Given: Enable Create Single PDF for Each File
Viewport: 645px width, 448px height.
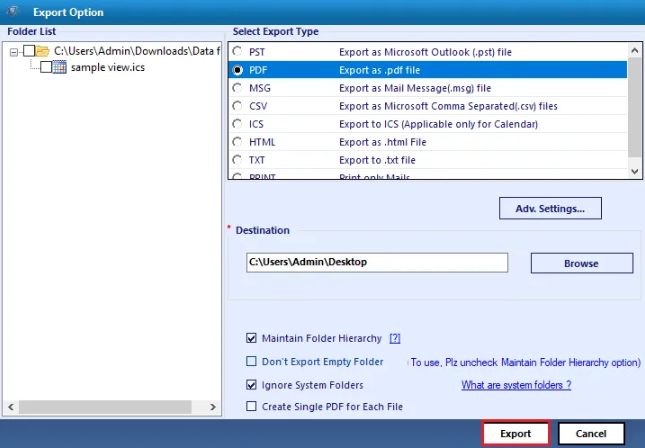Looking at the screenshot, I should (x=252, y=406).
